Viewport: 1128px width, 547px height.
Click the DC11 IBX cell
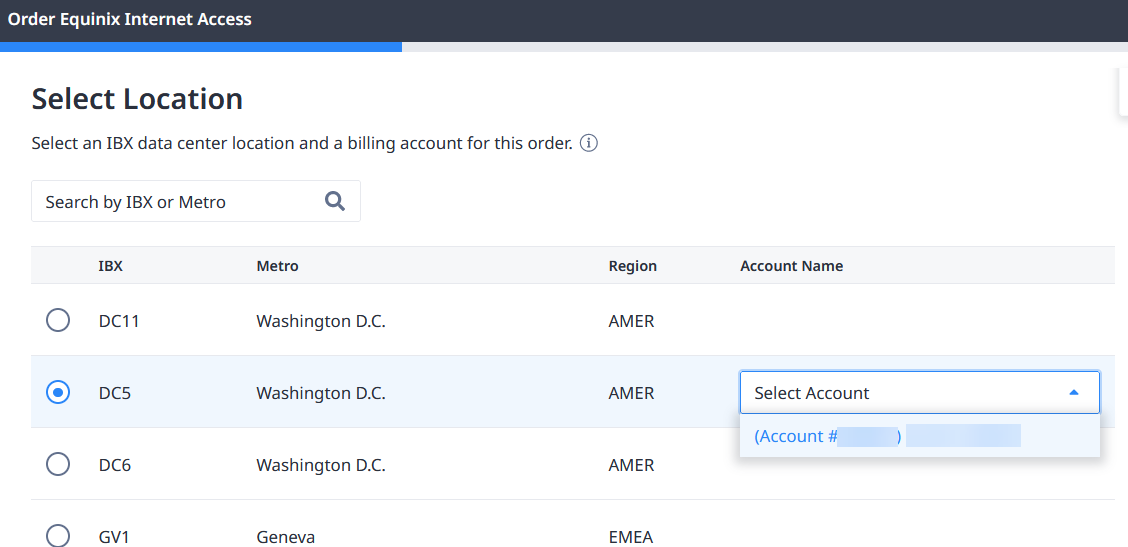(119, 320)
